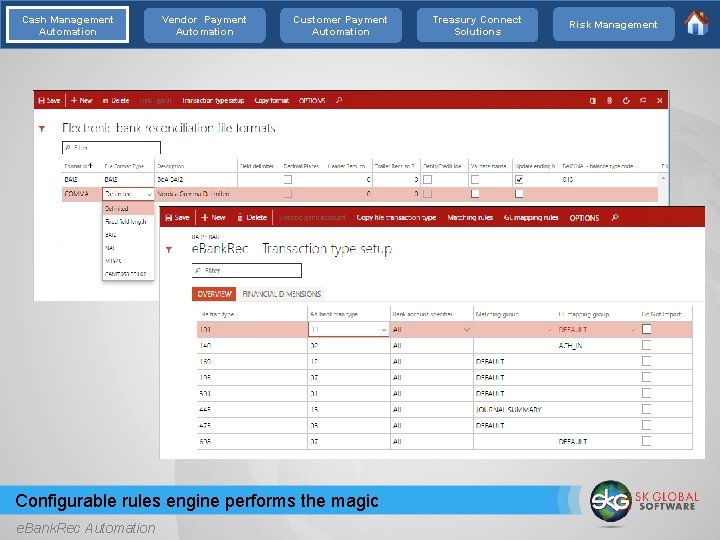The width and height of the screenshot is (720, 540).
Task: Open Matching group dropdown in row 101
Action: click(550, 330)
